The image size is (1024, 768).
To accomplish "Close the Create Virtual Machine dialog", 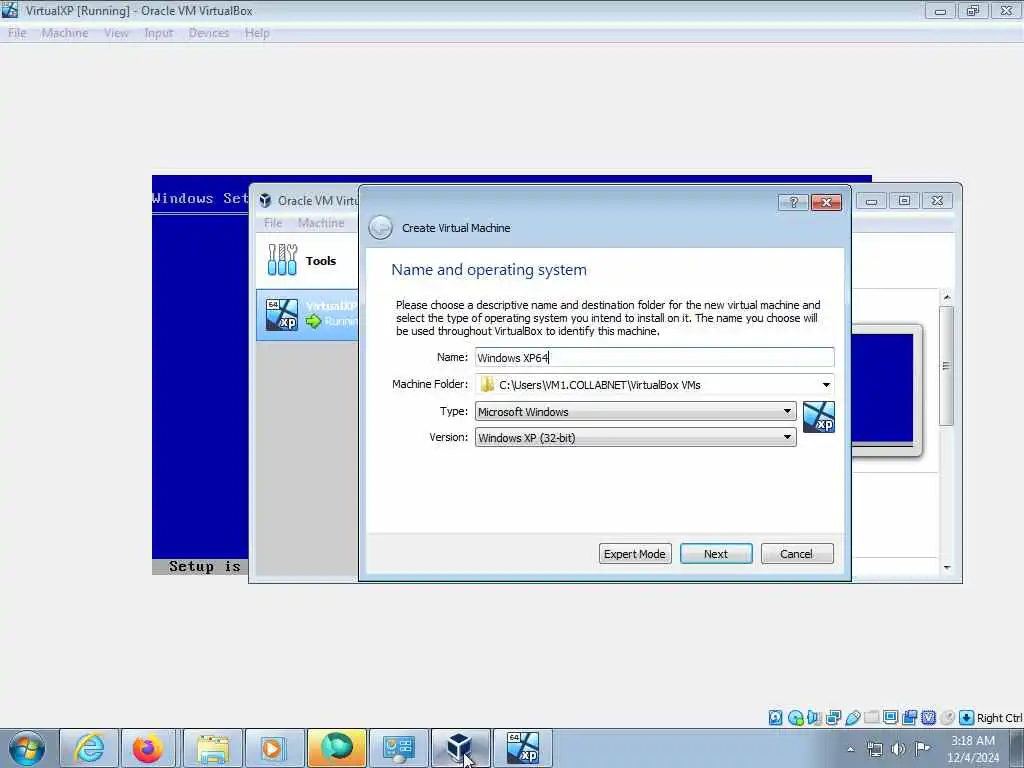I will tap(826, 202).
